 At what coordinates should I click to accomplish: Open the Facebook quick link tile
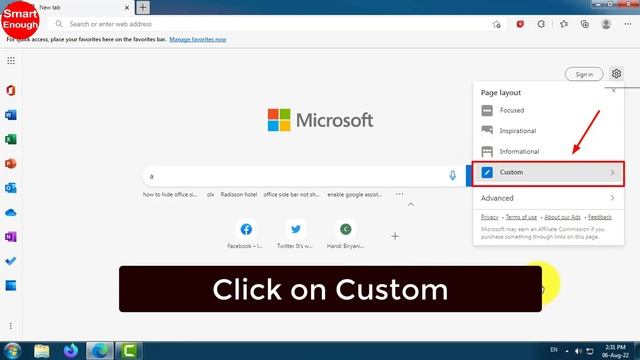pos(246,234)
